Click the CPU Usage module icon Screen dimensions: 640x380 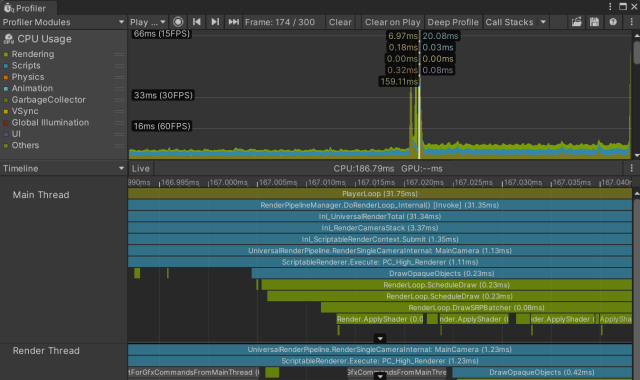[x=9, y=39]
